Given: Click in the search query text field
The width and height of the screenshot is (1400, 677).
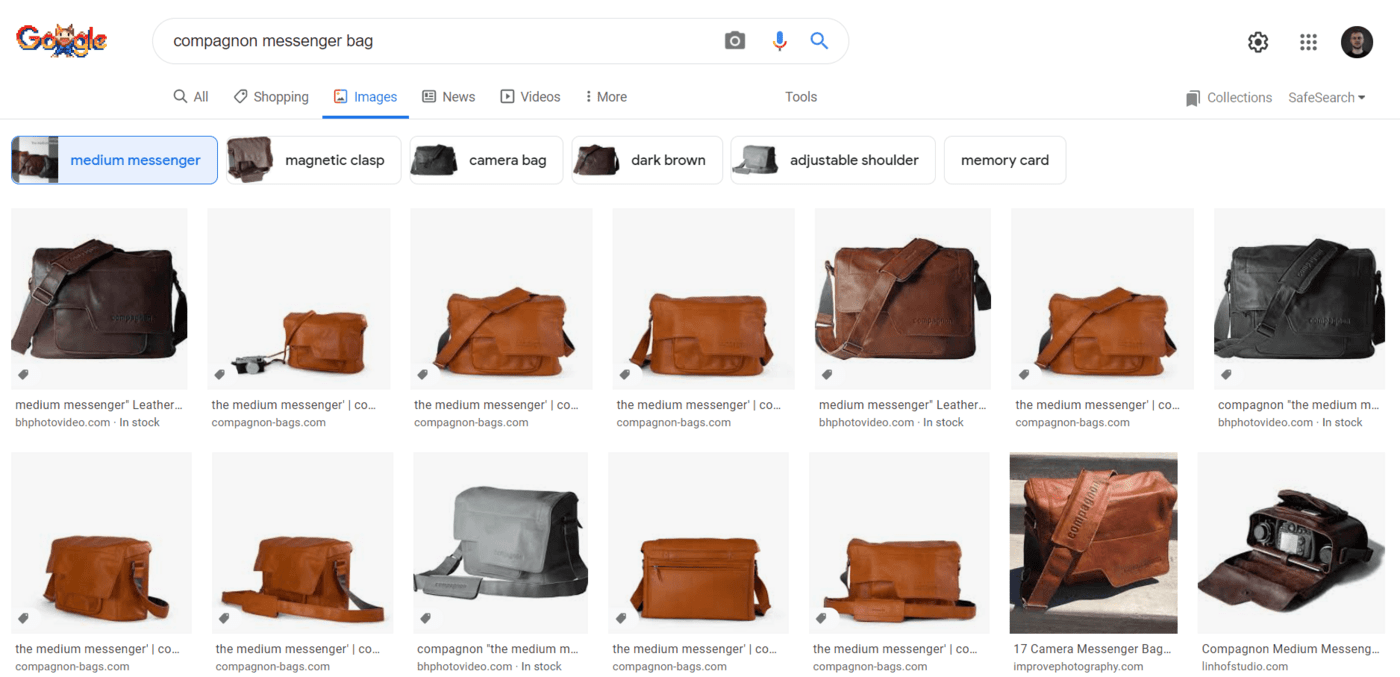Looking at the screenshot, I should point(440,41).
